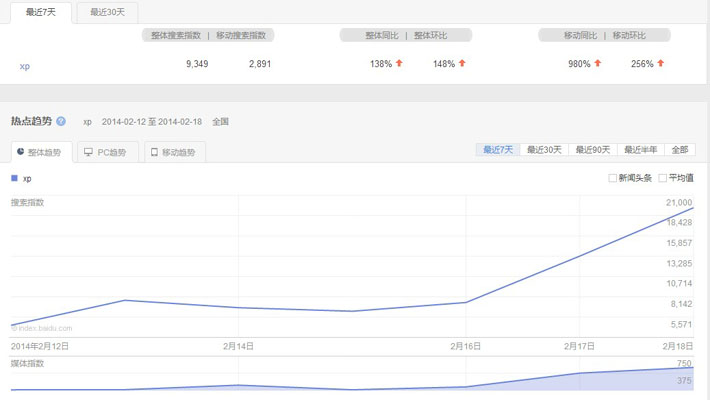Click the red up arrow beside 980%
This screenshot has height=400, width=710.
598,64
